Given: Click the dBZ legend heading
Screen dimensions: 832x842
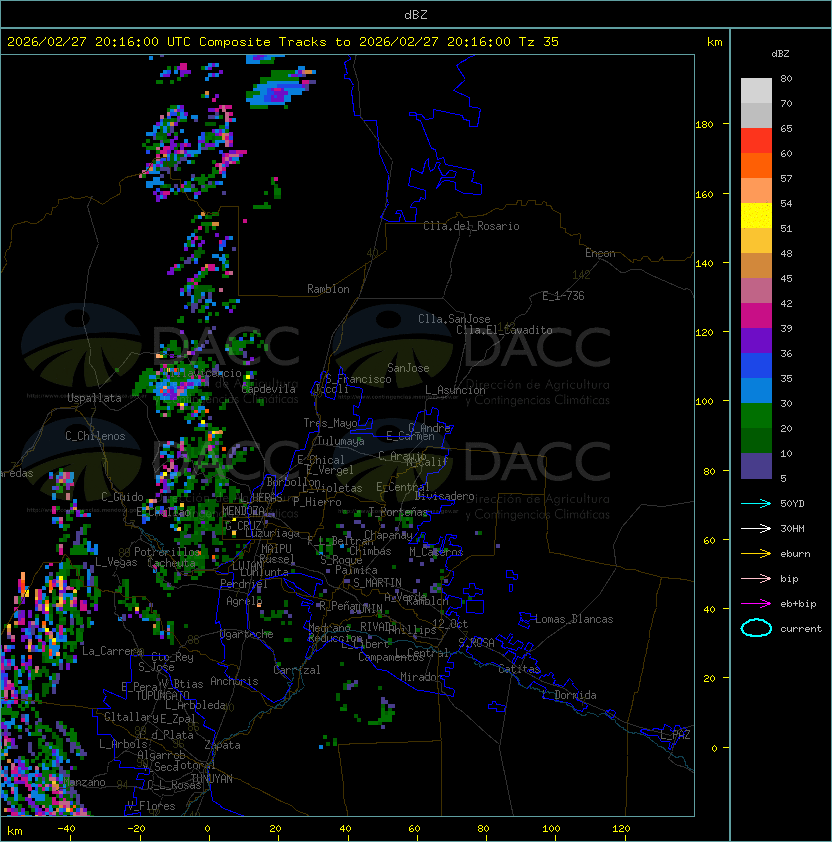Looking at the screenshot, I should [780, 54].
